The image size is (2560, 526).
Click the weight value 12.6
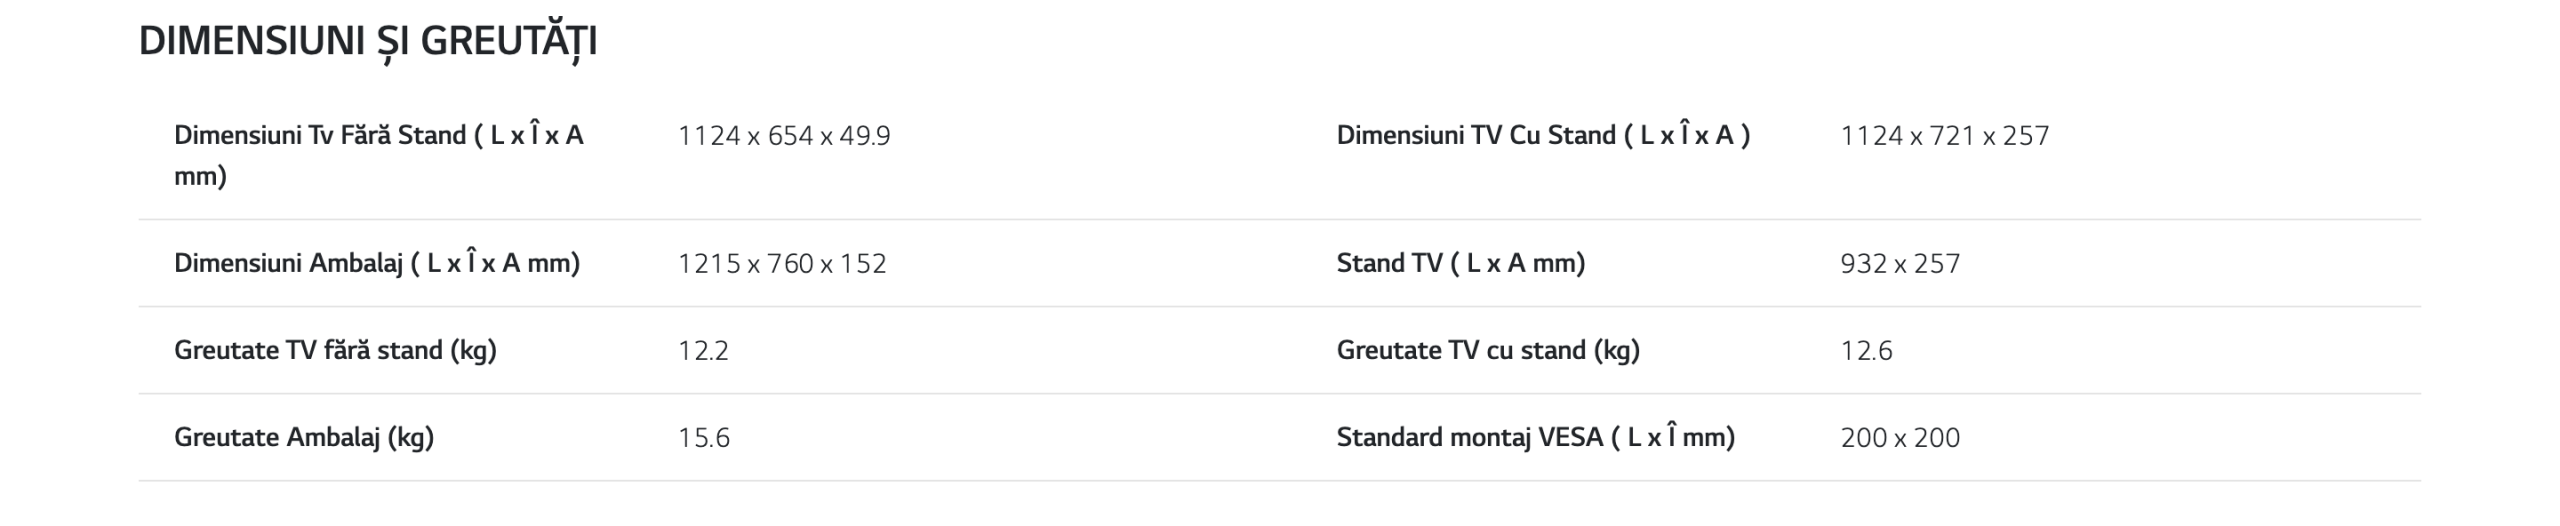(1865, 351)
